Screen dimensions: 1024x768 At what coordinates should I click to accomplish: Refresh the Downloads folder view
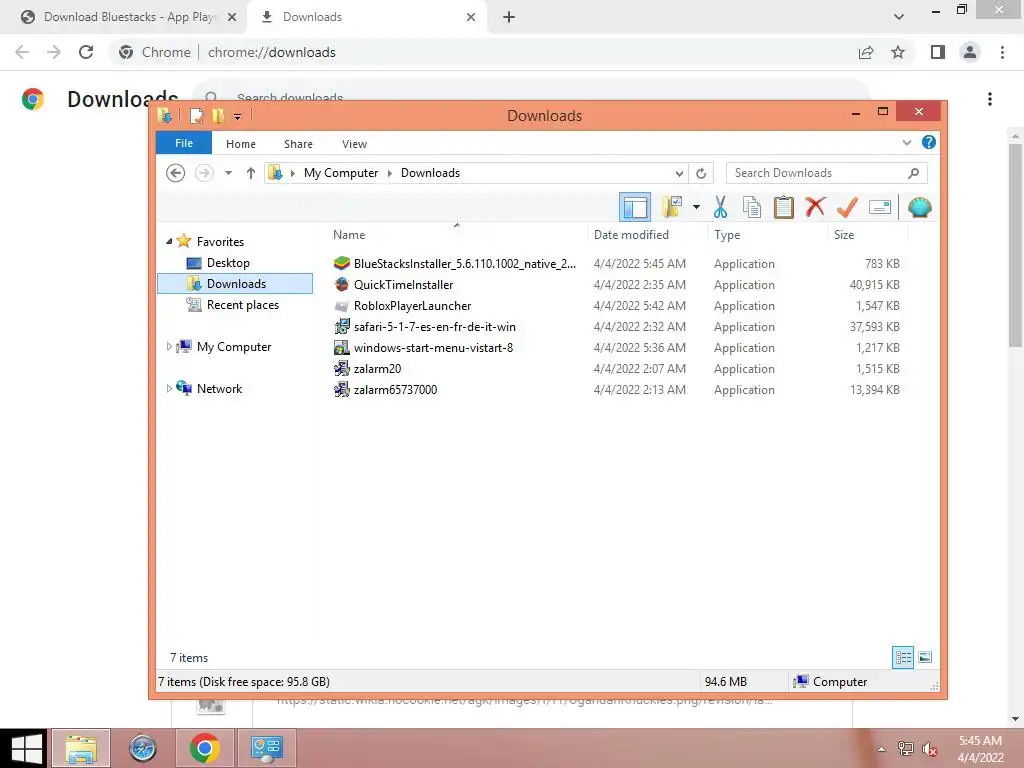[701, 173]
